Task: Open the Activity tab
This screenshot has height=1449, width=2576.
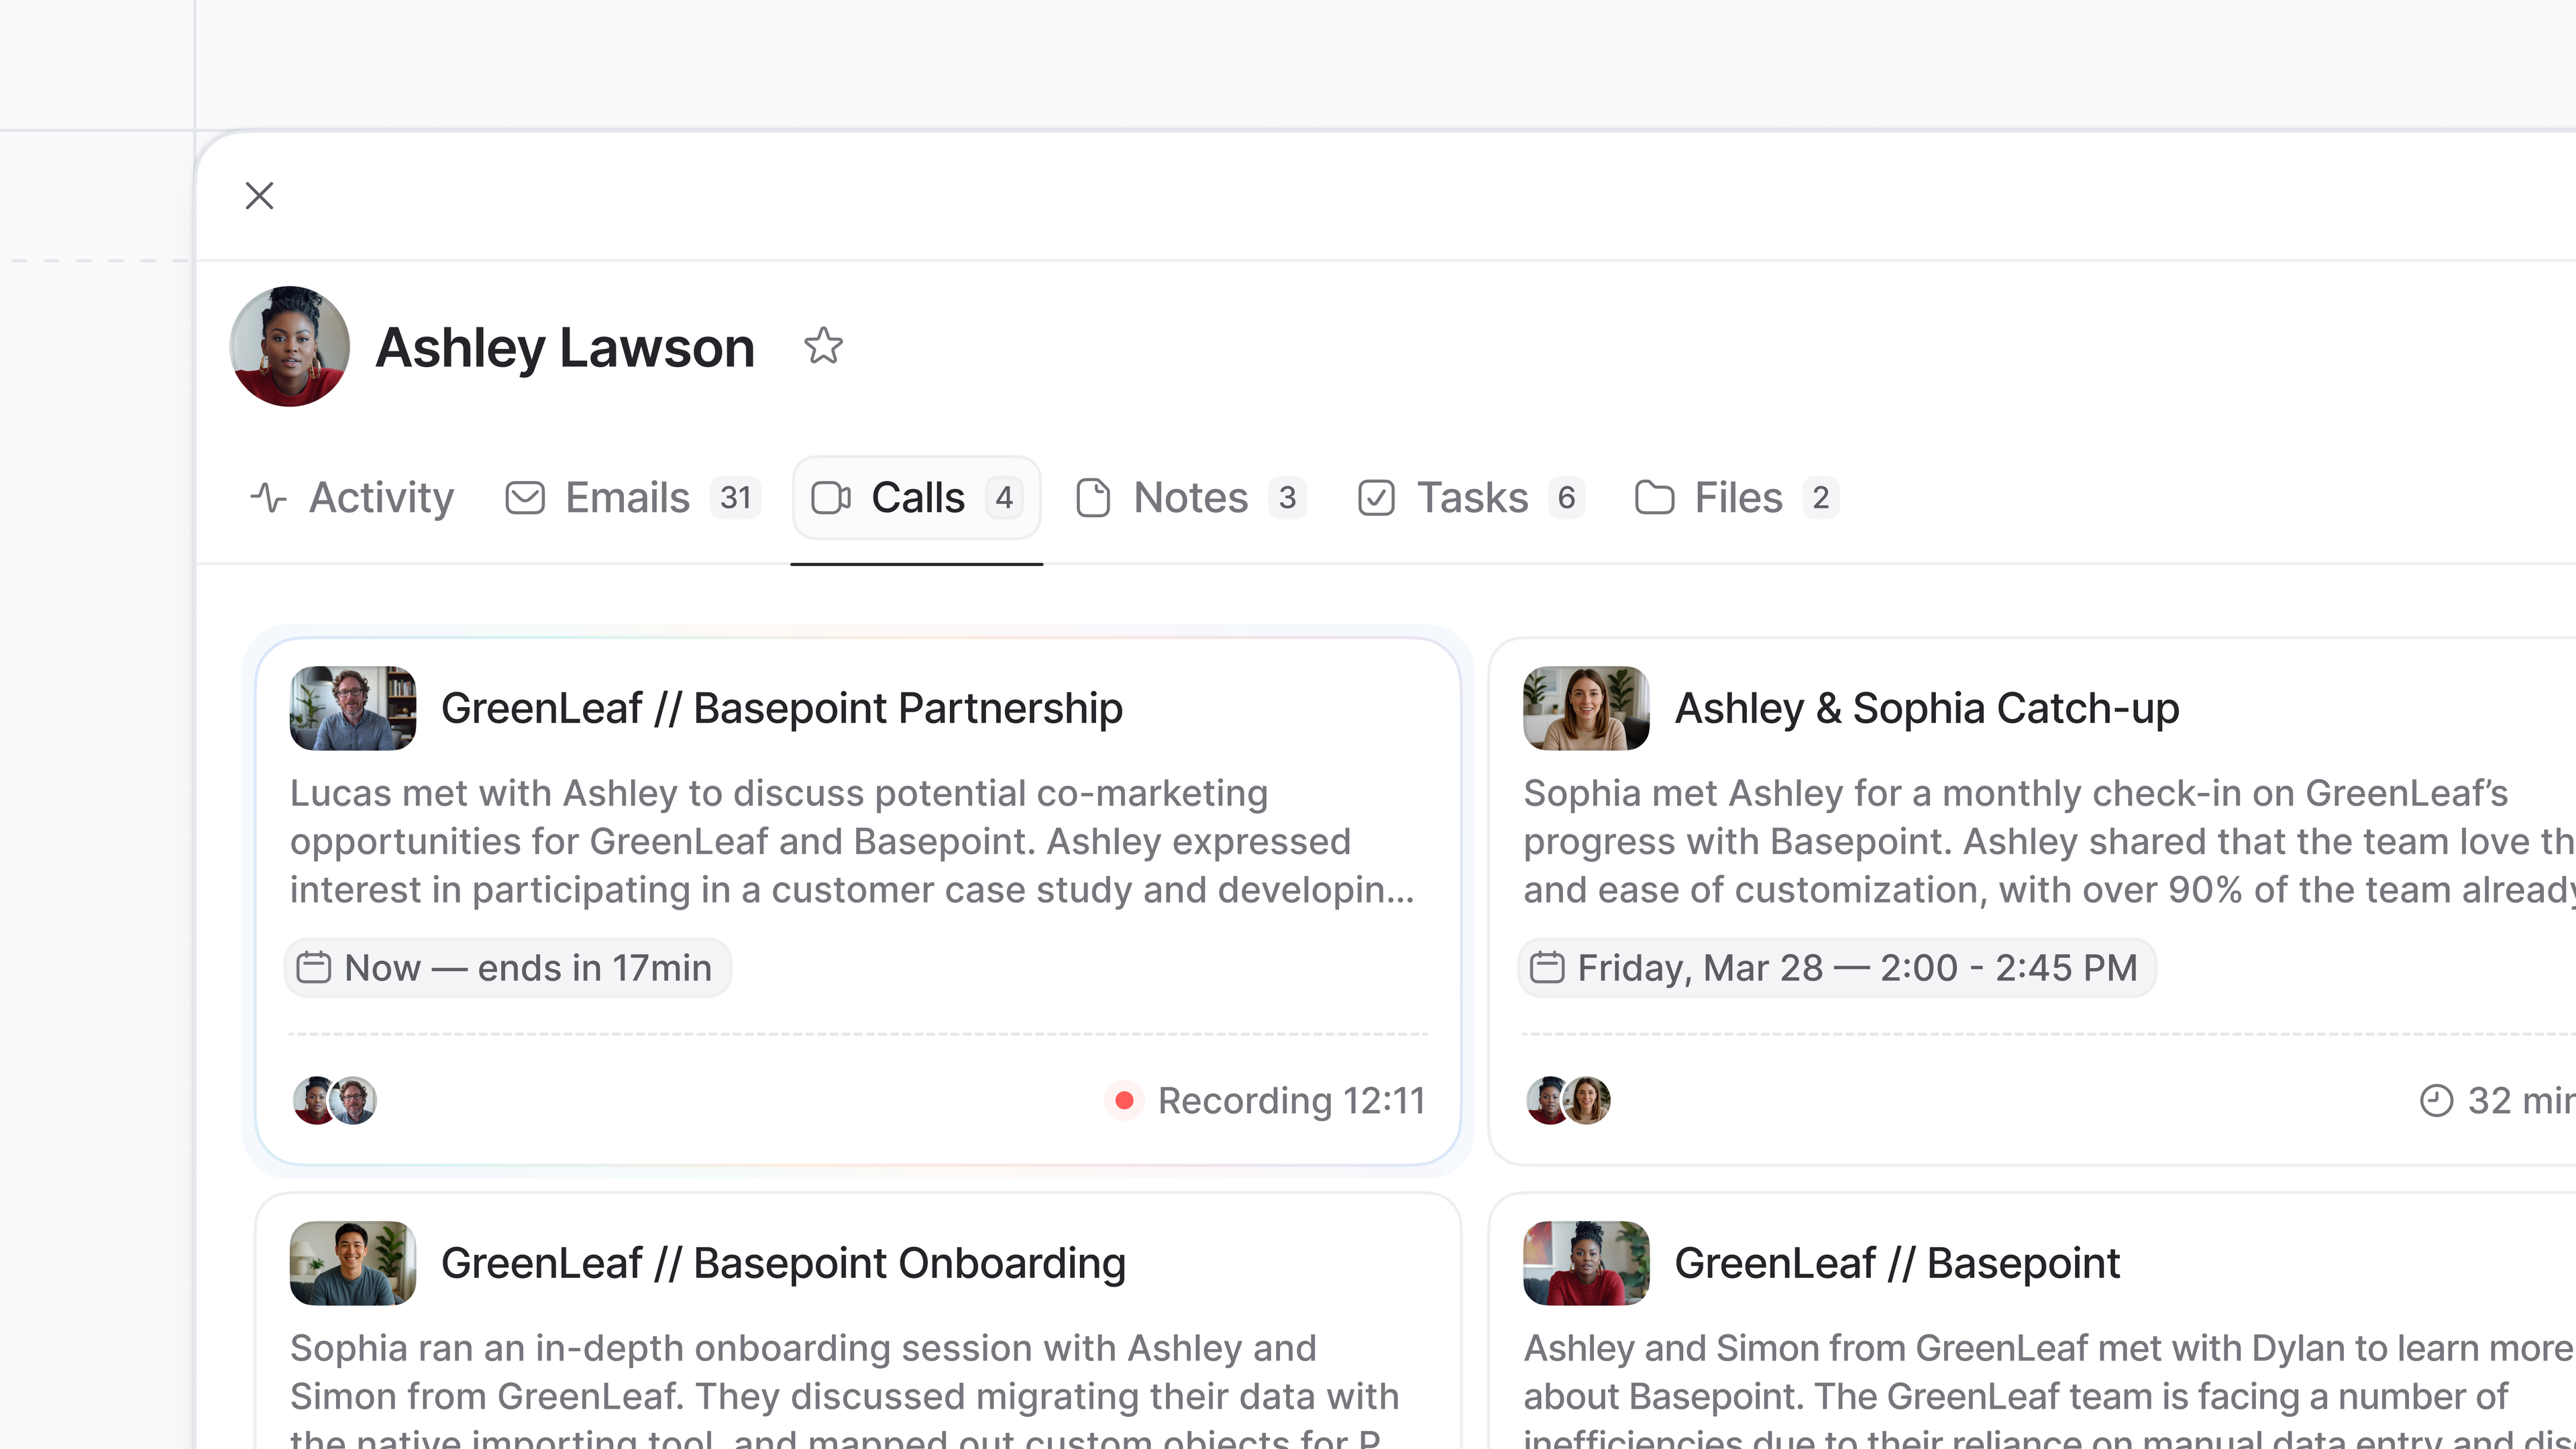Action: (x=352, y=497)
